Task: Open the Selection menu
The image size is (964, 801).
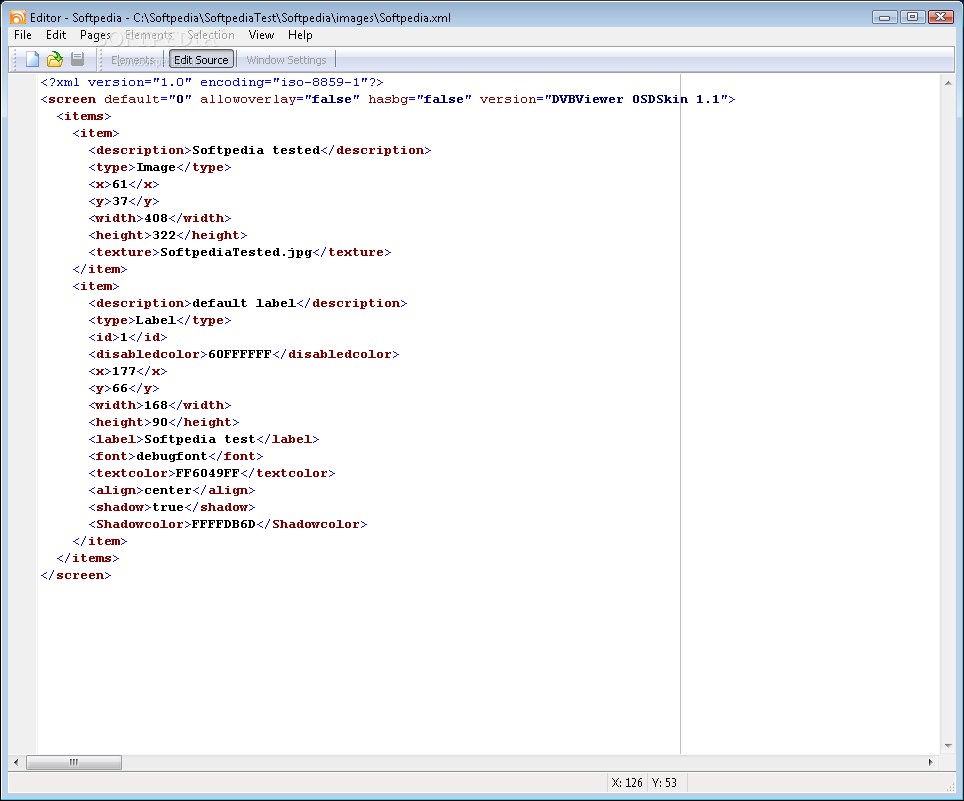Action: pos(211,35)
